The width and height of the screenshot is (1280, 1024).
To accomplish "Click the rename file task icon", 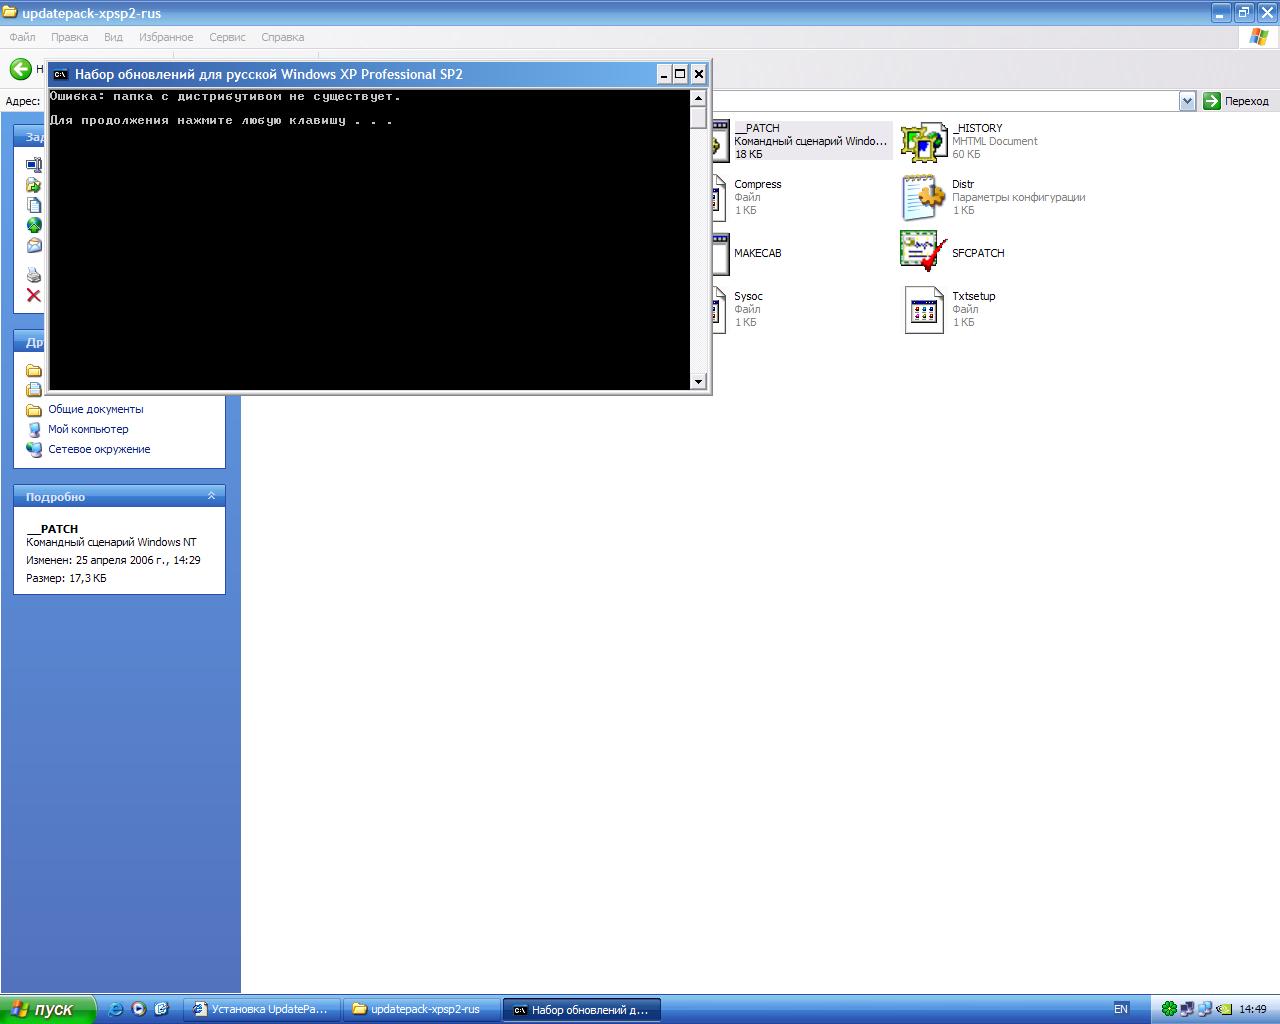I will click(x=34, y=165).
